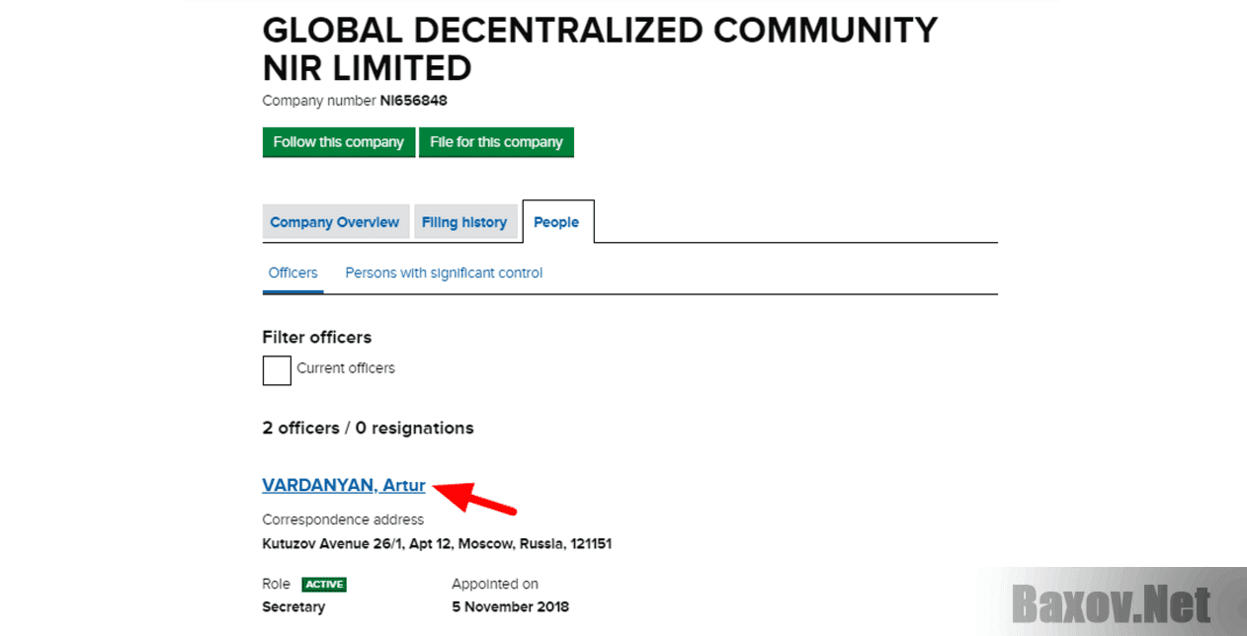View Persons with significant control
The image size is (1247, 636).
(x=443, y=272)
